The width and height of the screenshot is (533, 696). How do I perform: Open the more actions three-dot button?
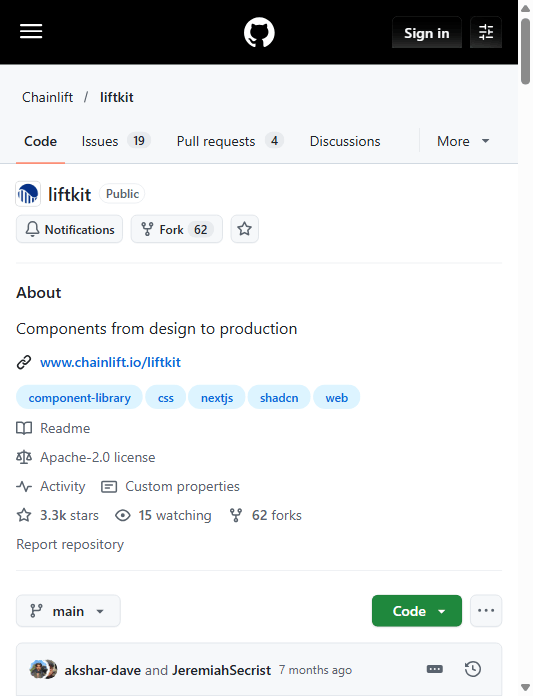click(x=486, y=611)
